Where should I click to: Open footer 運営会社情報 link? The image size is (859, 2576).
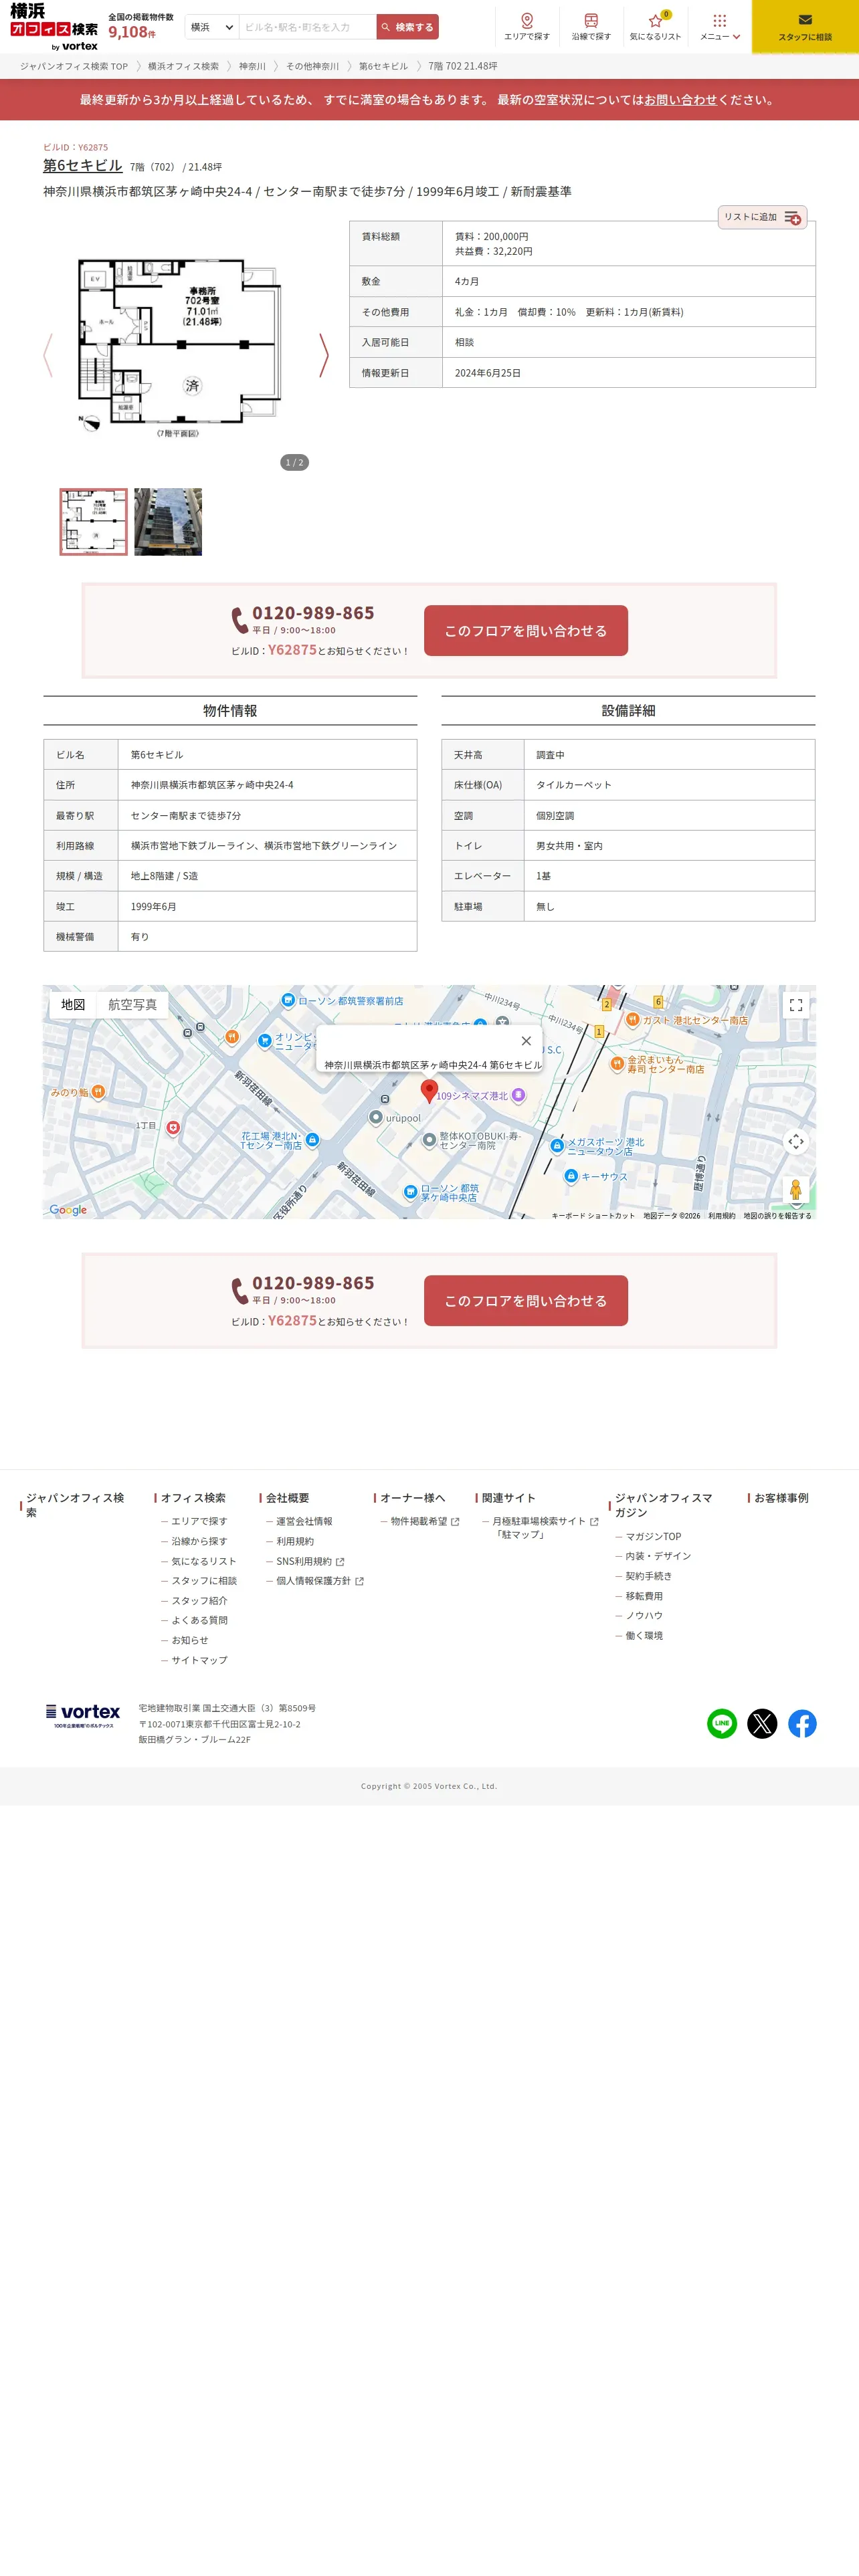point(304,1522)
